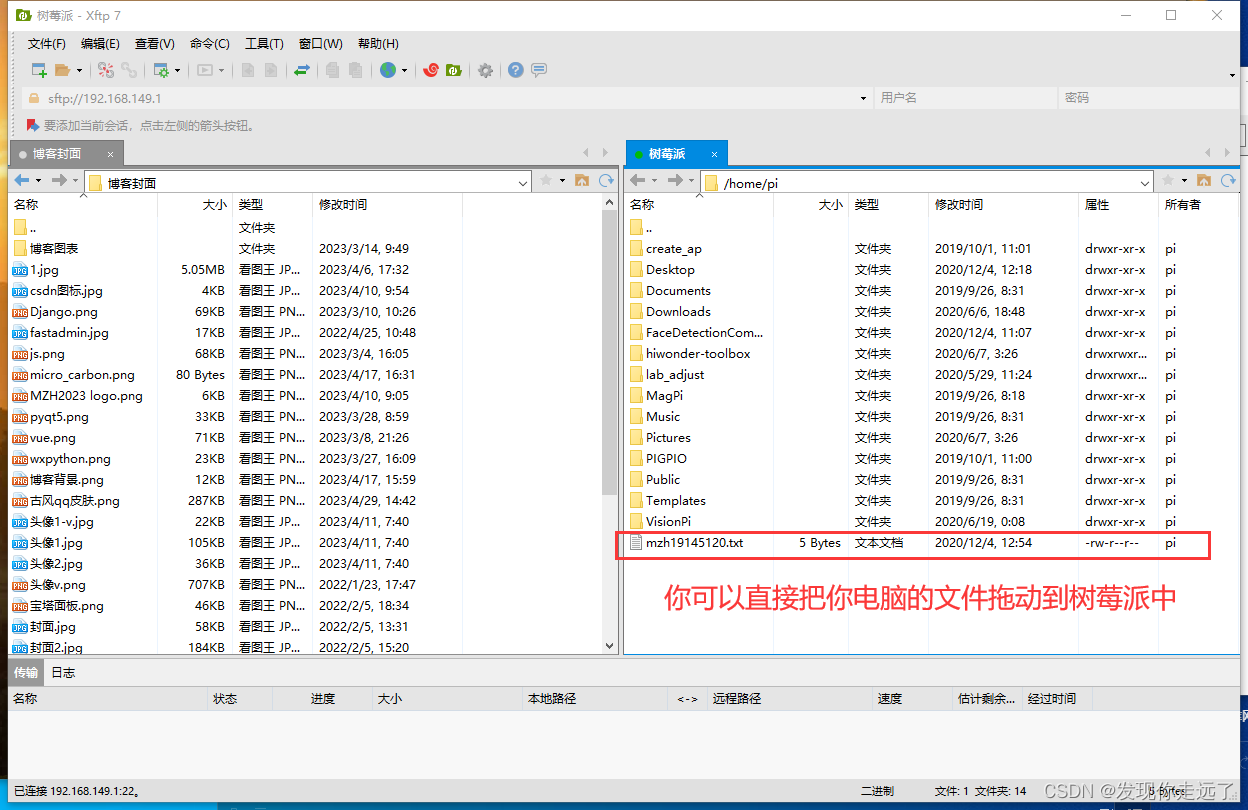Click forward arrow in remote /home/pi pane
1248x810 pixels.
[x=675, y=180]
